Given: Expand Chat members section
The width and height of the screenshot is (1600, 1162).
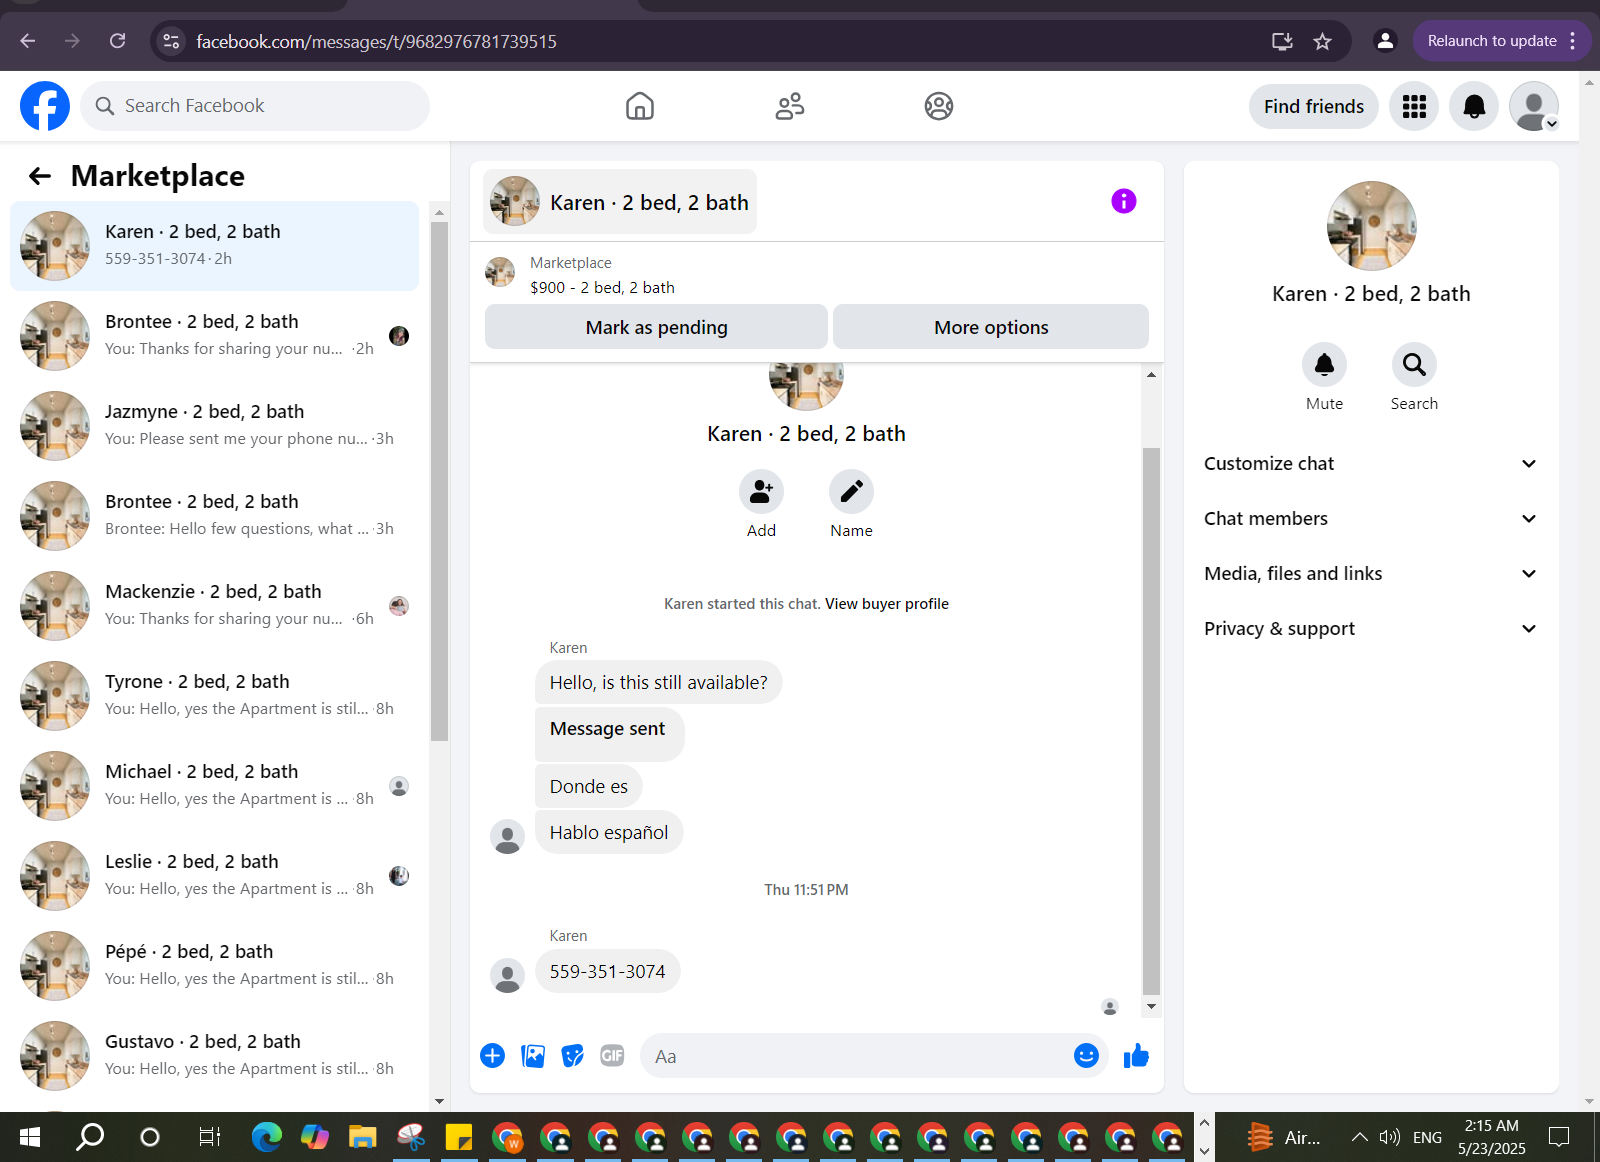Looking at the screenshot, I should pyautogui.click(x=1370, y=518).
